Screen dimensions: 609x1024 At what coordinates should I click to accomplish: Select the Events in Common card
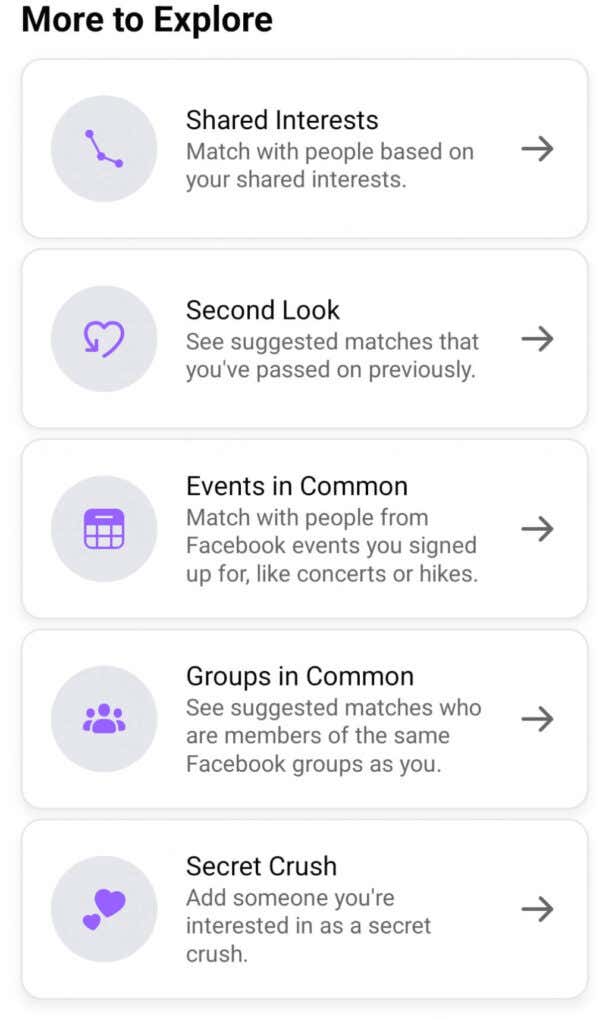click(304, 529)
